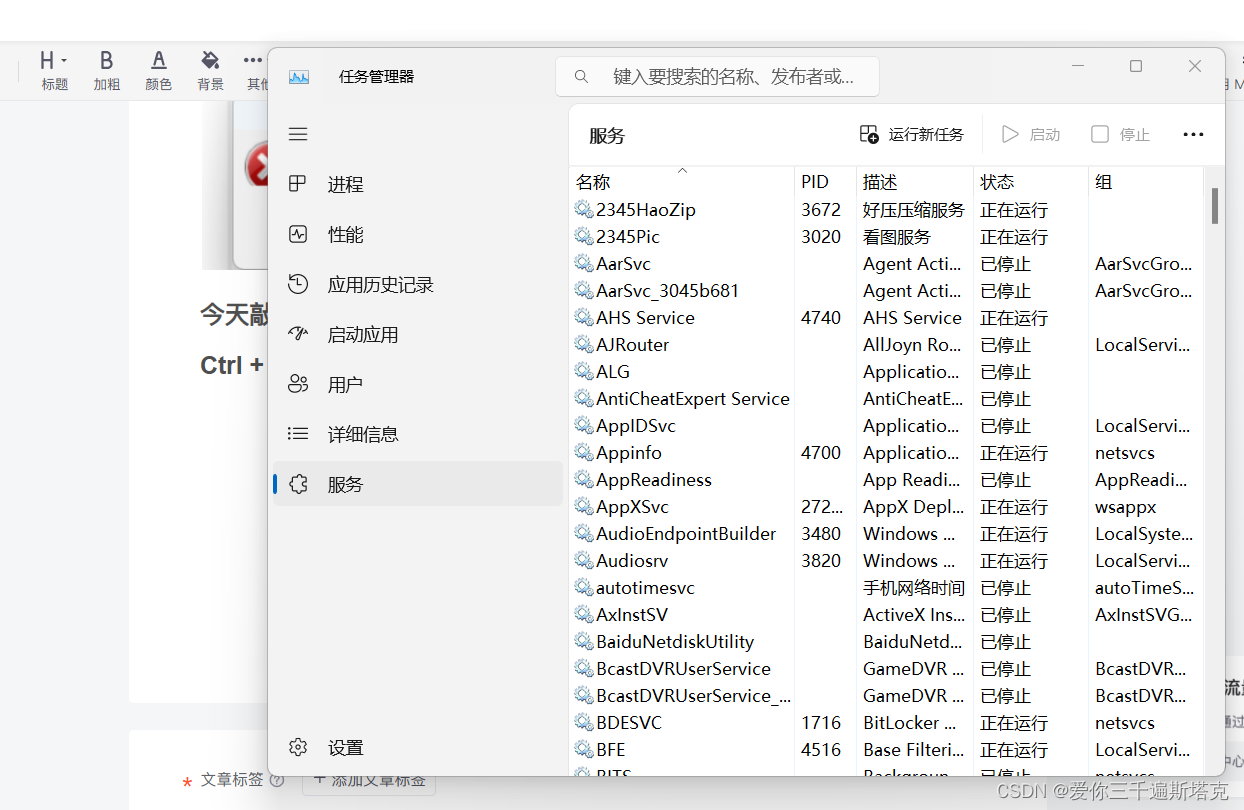Click gear icon of AudioEndpointBuilder
The image size is (1244, 810).
coord(584,533)
